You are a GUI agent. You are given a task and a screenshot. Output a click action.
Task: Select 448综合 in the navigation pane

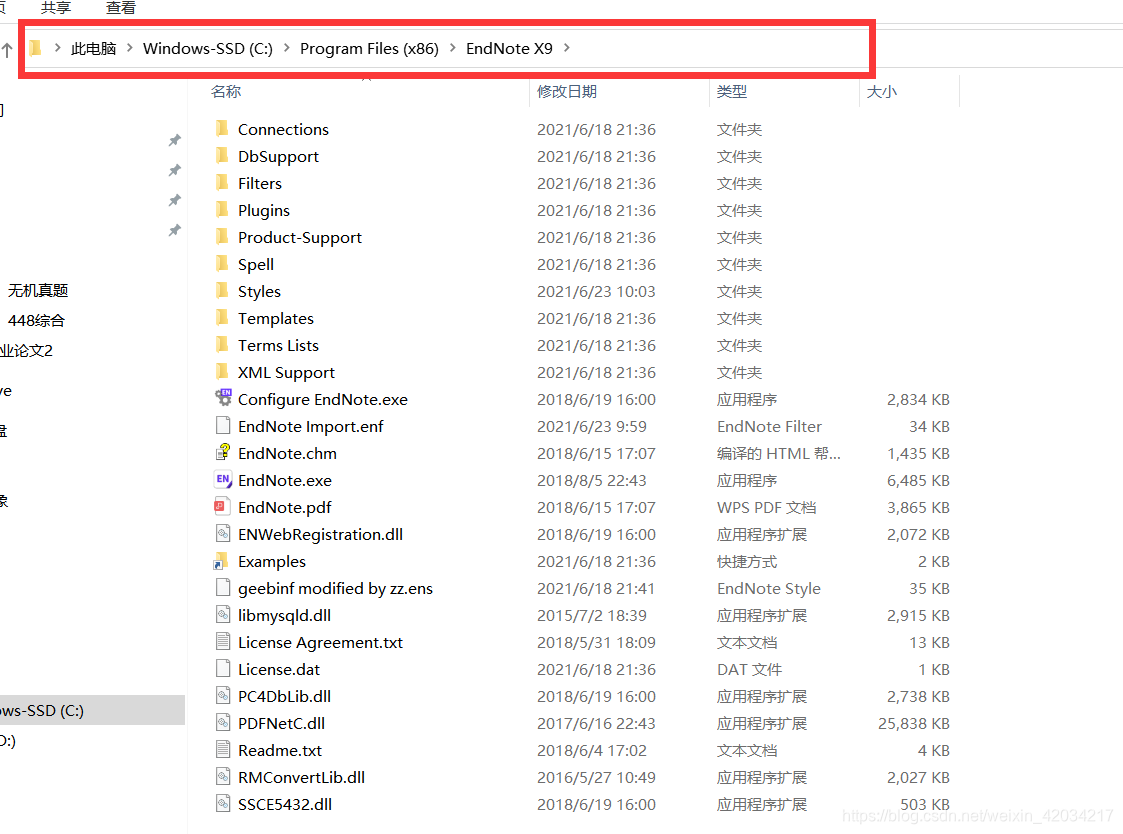coord(37,320)
